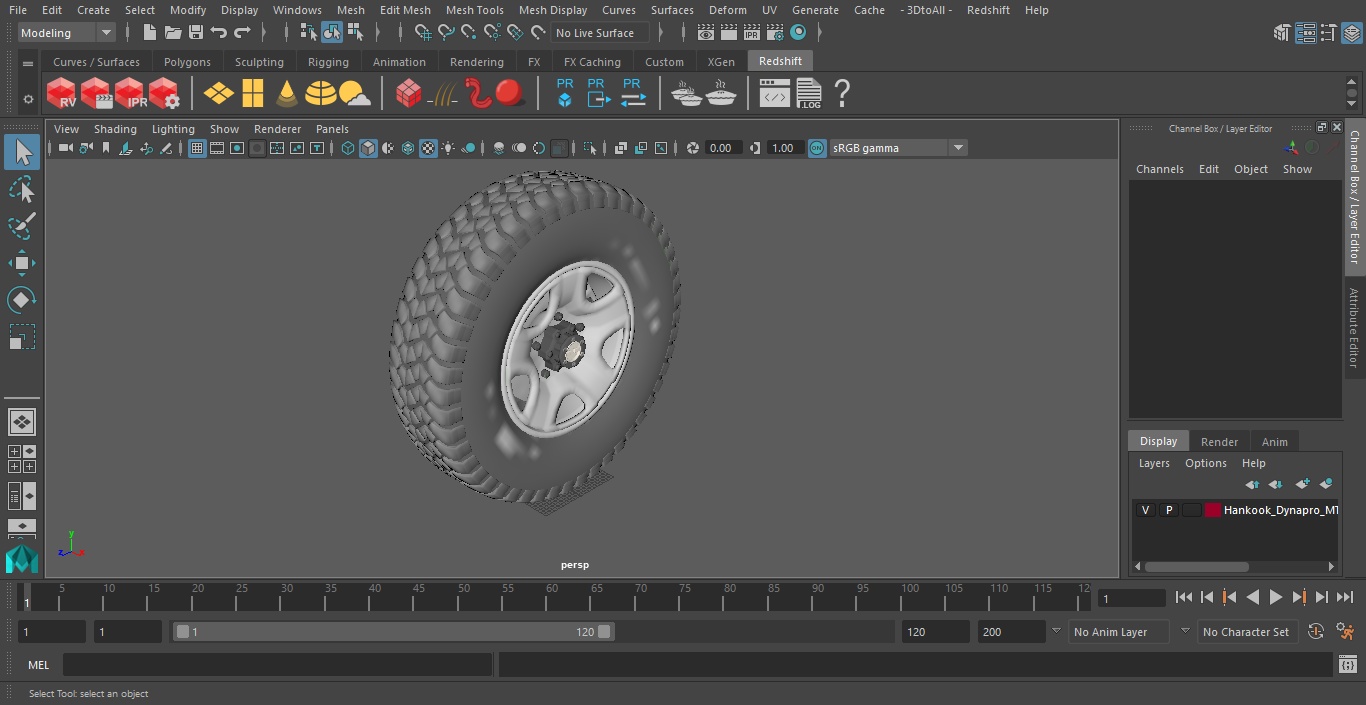Toggle the color management sRGB button
This screenshot has width=1366, height=705.
[x=817, y=148]
